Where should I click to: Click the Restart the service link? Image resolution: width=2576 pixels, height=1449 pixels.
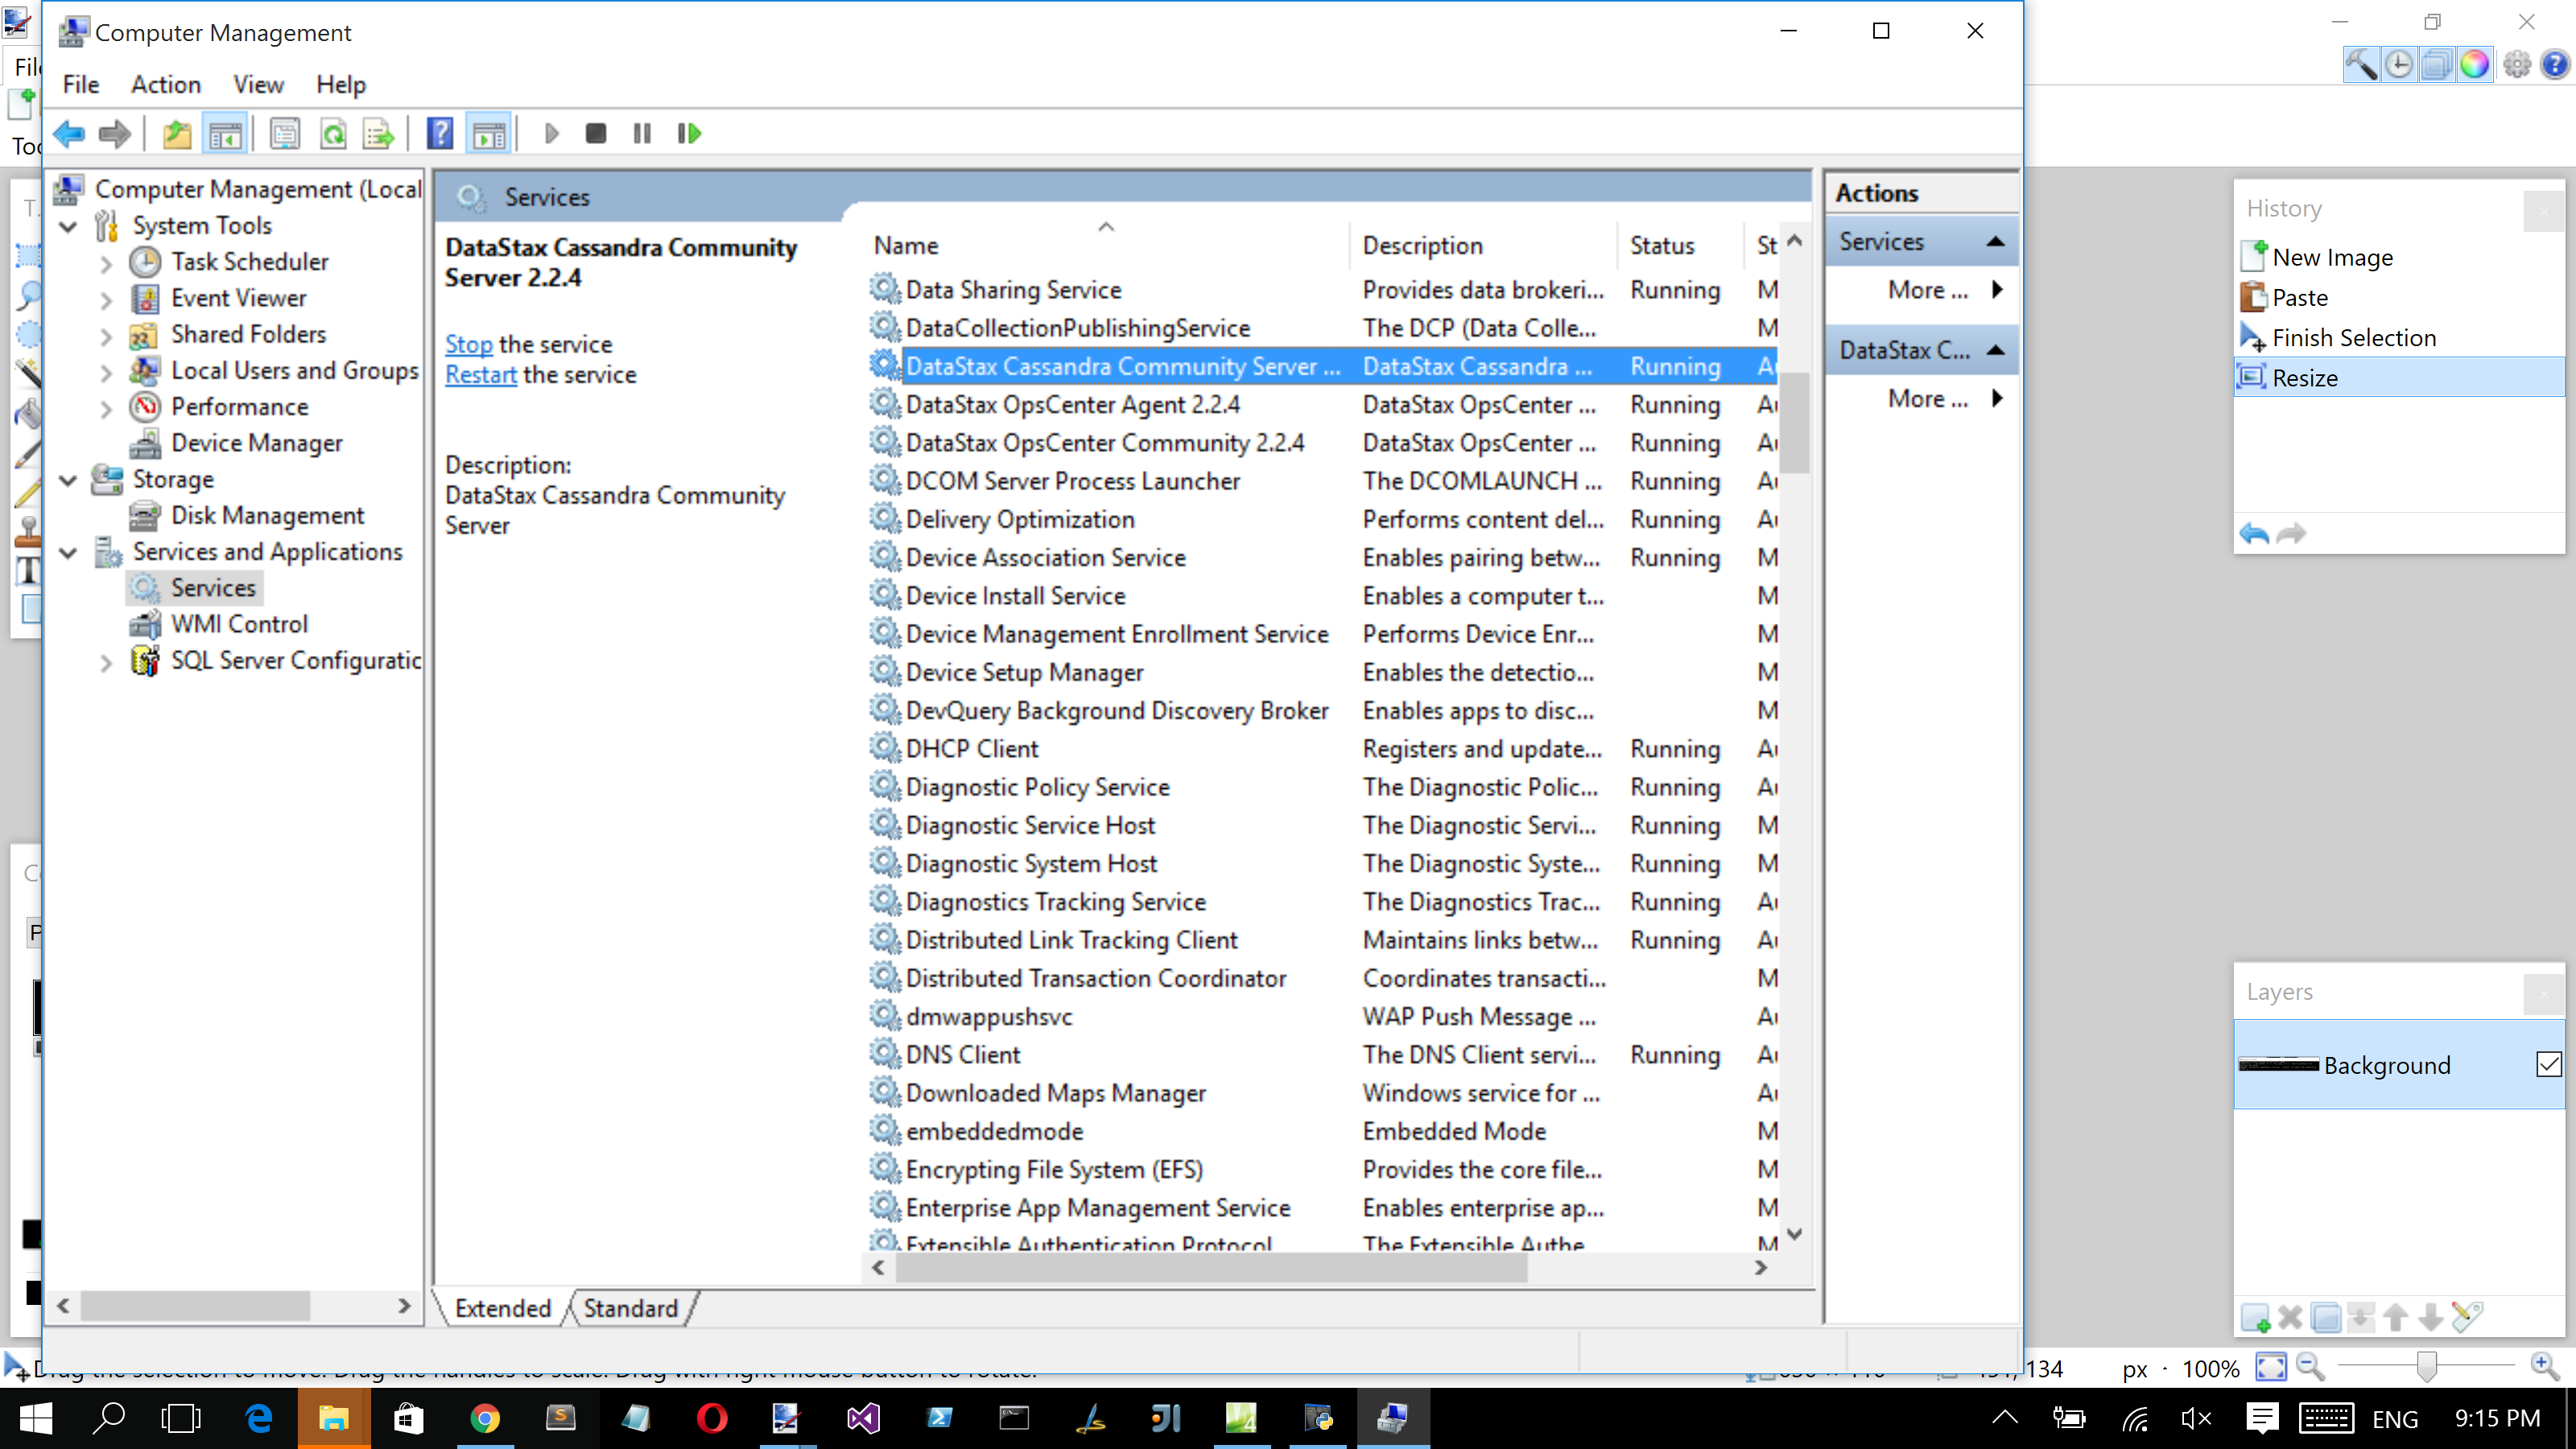481,375
